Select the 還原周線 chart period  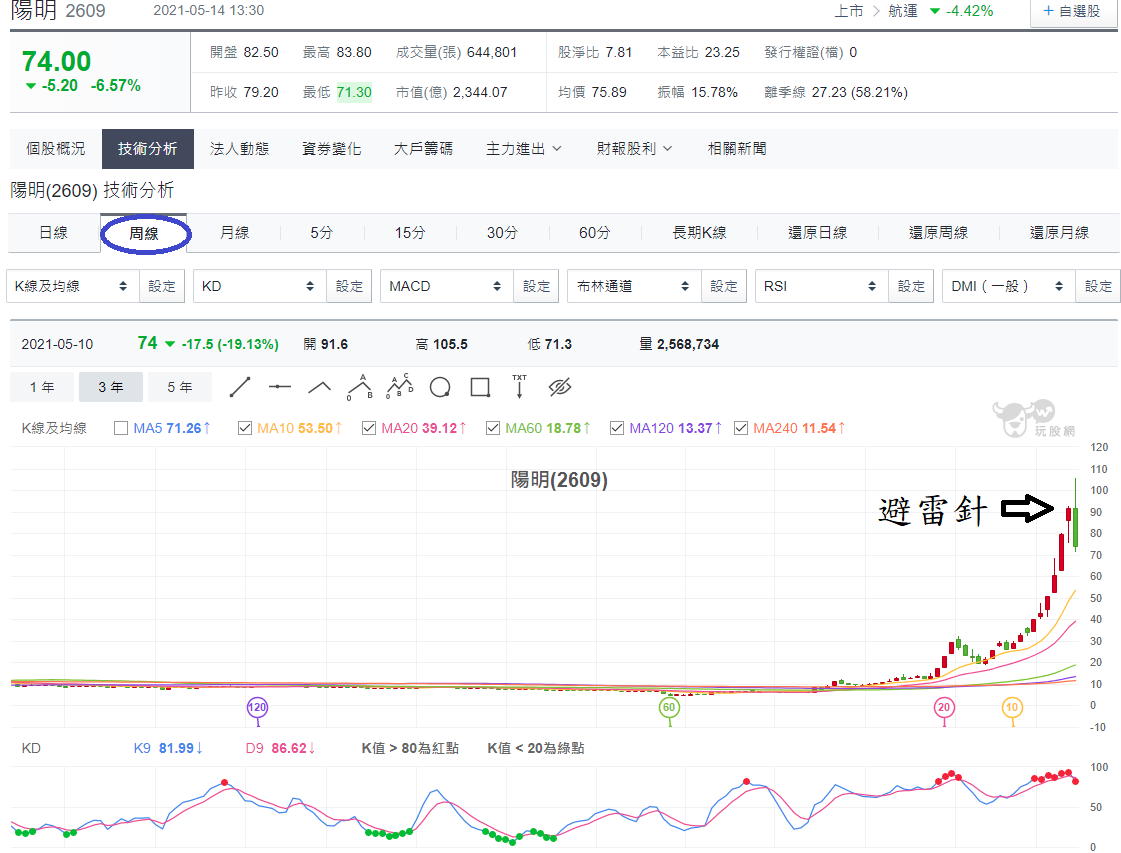[x=939, y=233]
